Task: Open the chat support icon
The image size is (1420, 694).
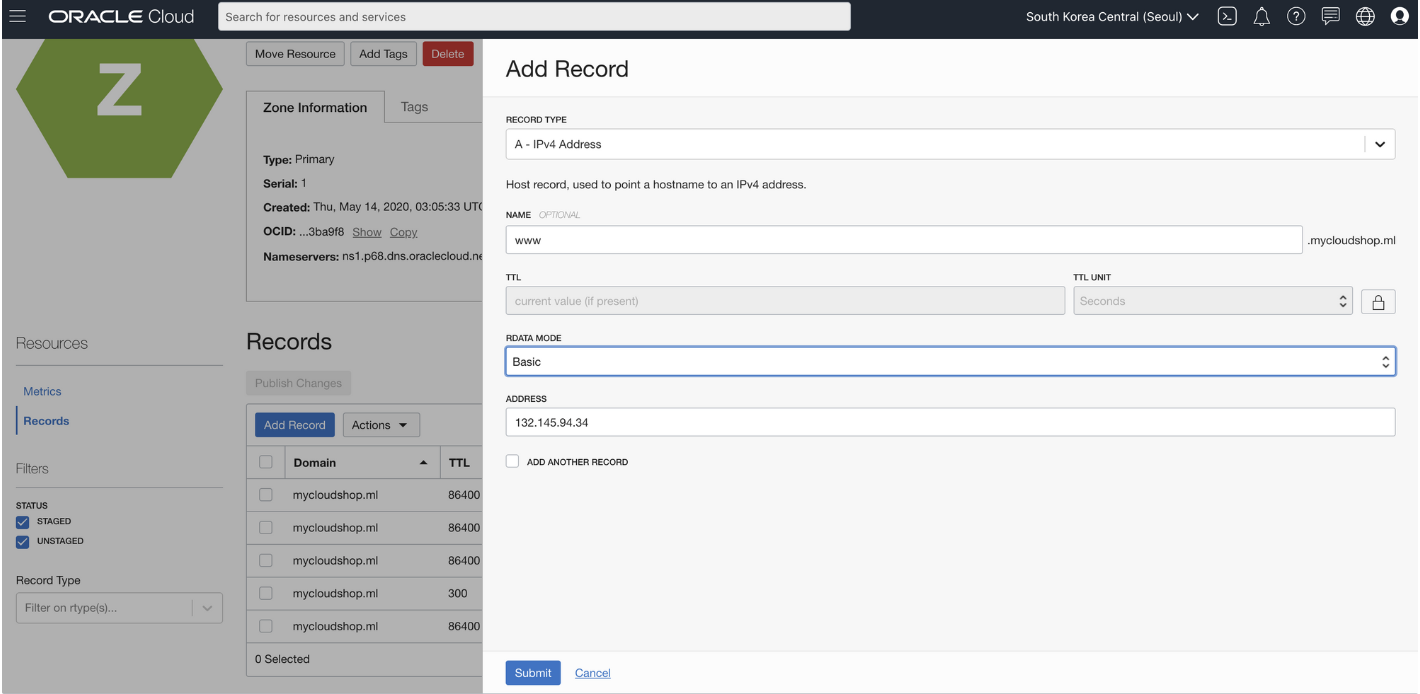Action: [1330, 17]
